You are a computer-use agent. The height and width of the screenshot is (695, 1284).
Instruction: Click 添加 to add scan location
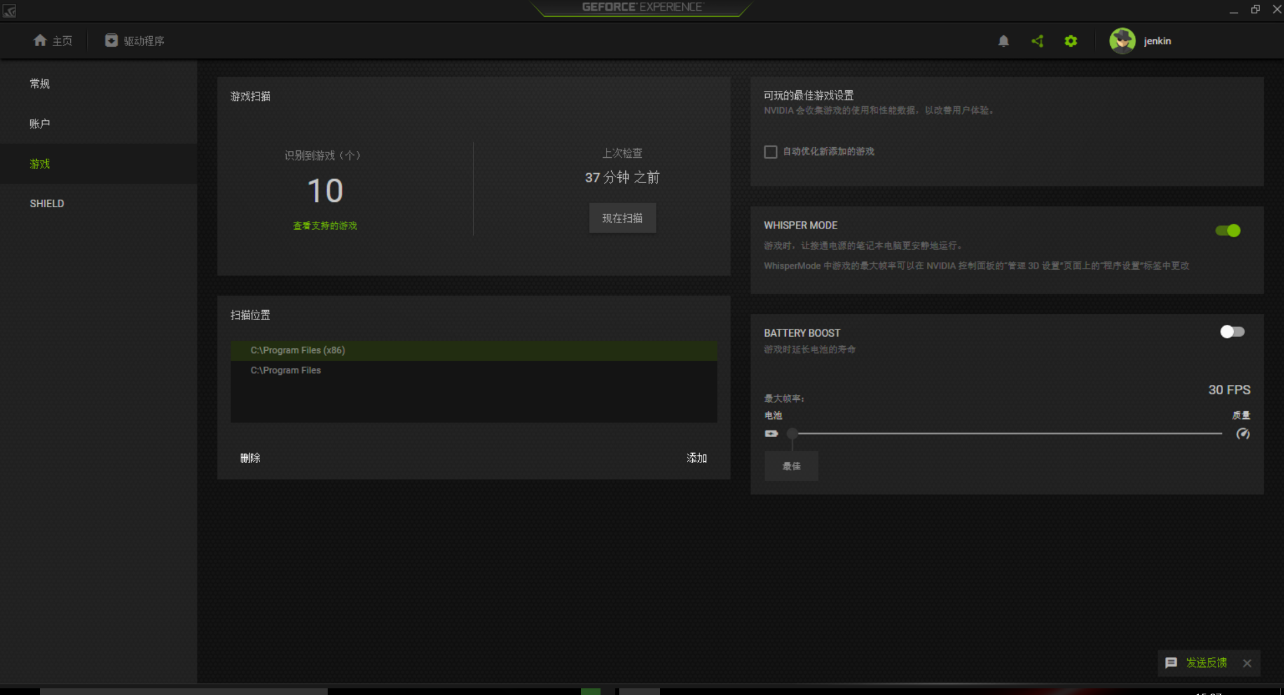click(697, 458)
